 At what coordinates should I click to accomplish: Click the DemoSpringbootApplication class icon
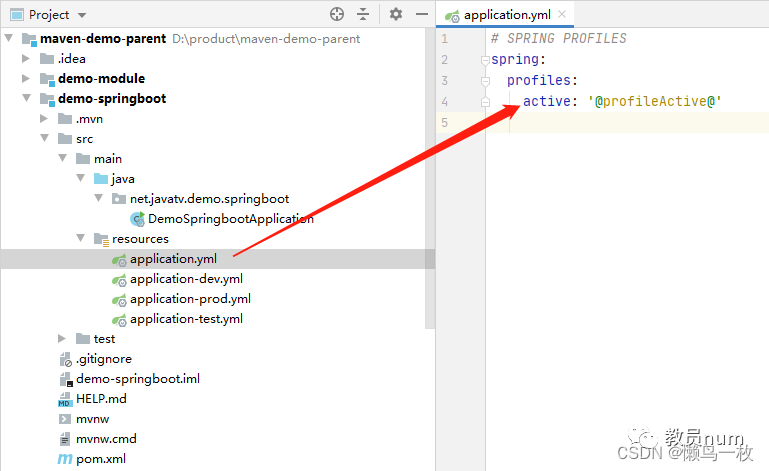[x=137, y=219]
